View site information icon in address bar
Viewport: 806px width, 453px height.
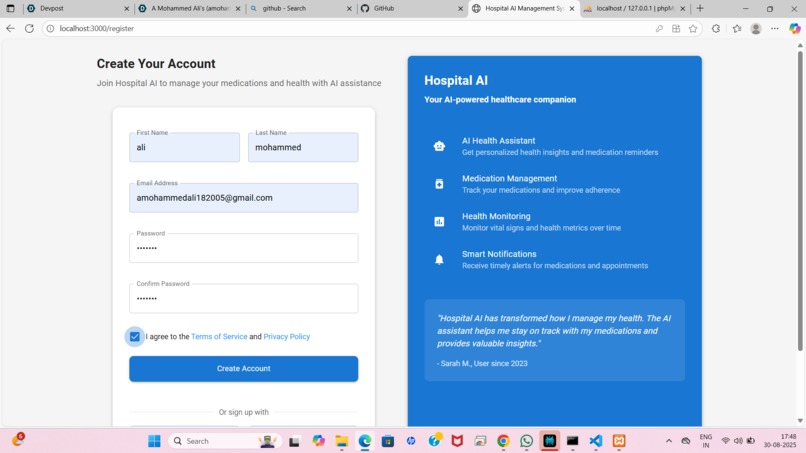[x=50, y=29]
